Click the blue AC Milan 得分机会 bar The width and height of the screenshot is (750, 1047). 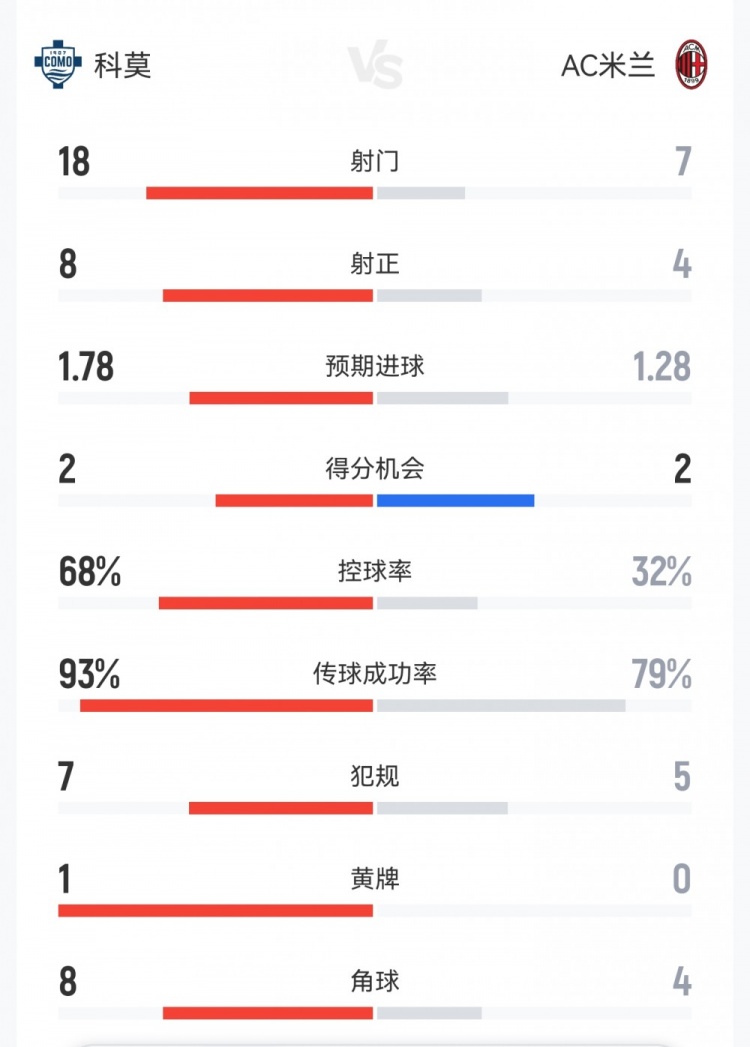455,500
